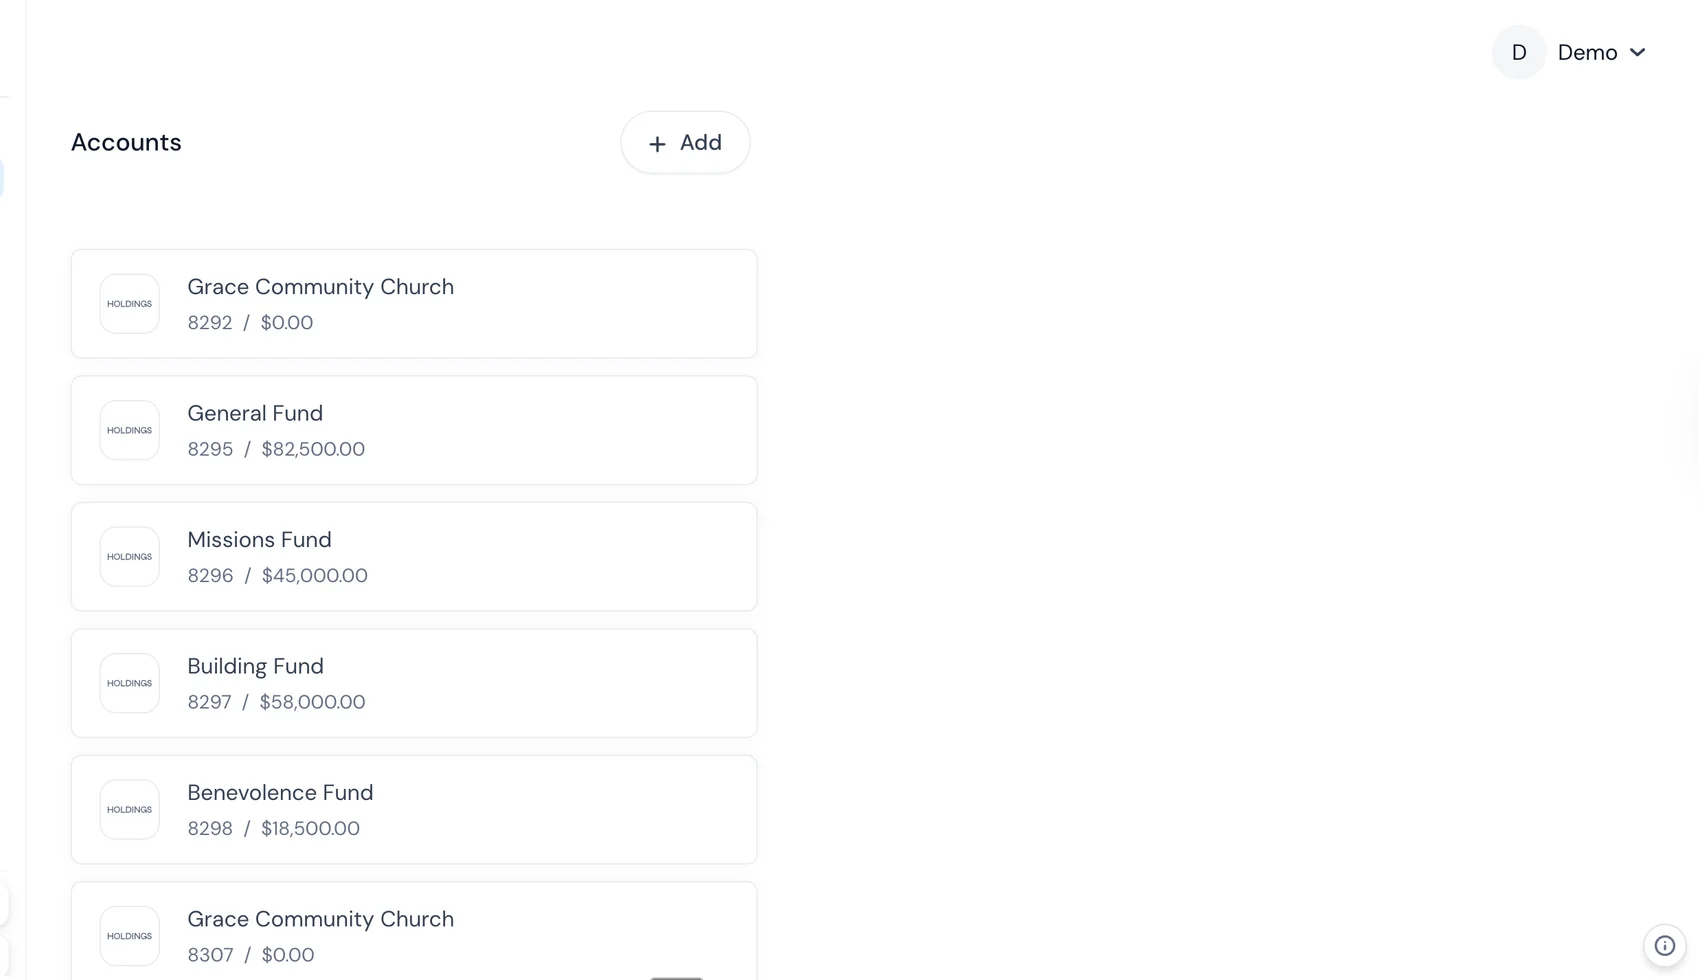This screenshot has height=980, width=1698.
Task: Click the Demo username label
Action: pyautogui.click(x=1587, y=53)
